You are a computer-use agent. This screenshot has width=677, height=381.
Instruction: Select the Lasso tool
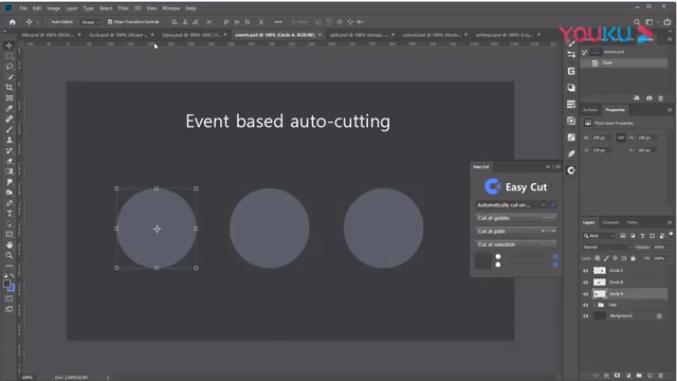point(9,67)
